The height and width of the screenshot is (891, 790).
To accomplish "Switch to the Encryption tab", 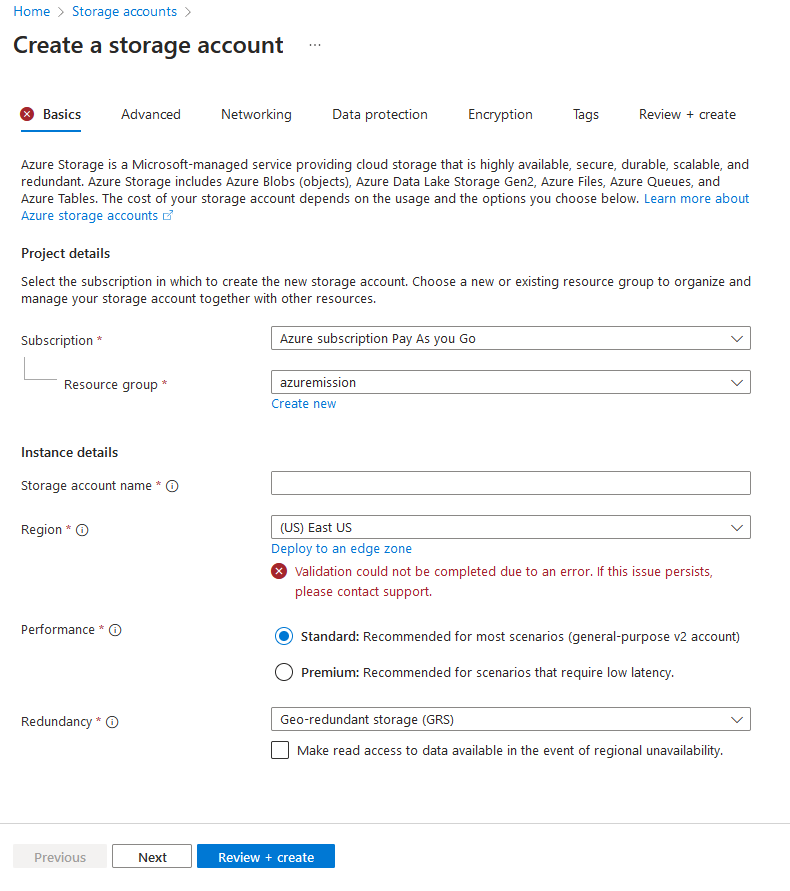I will click(x=500, y=114).
